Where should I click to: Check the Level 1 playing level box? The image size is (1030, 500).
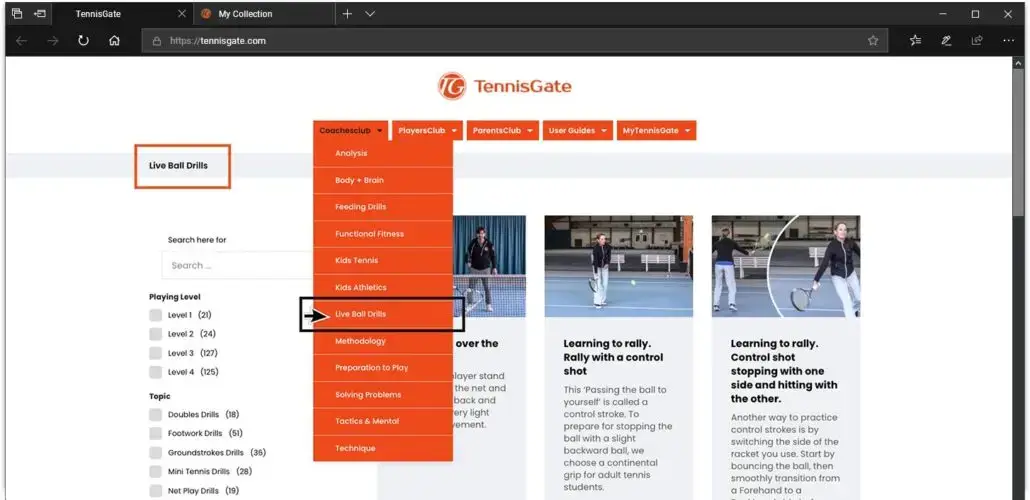coord(155,315)
